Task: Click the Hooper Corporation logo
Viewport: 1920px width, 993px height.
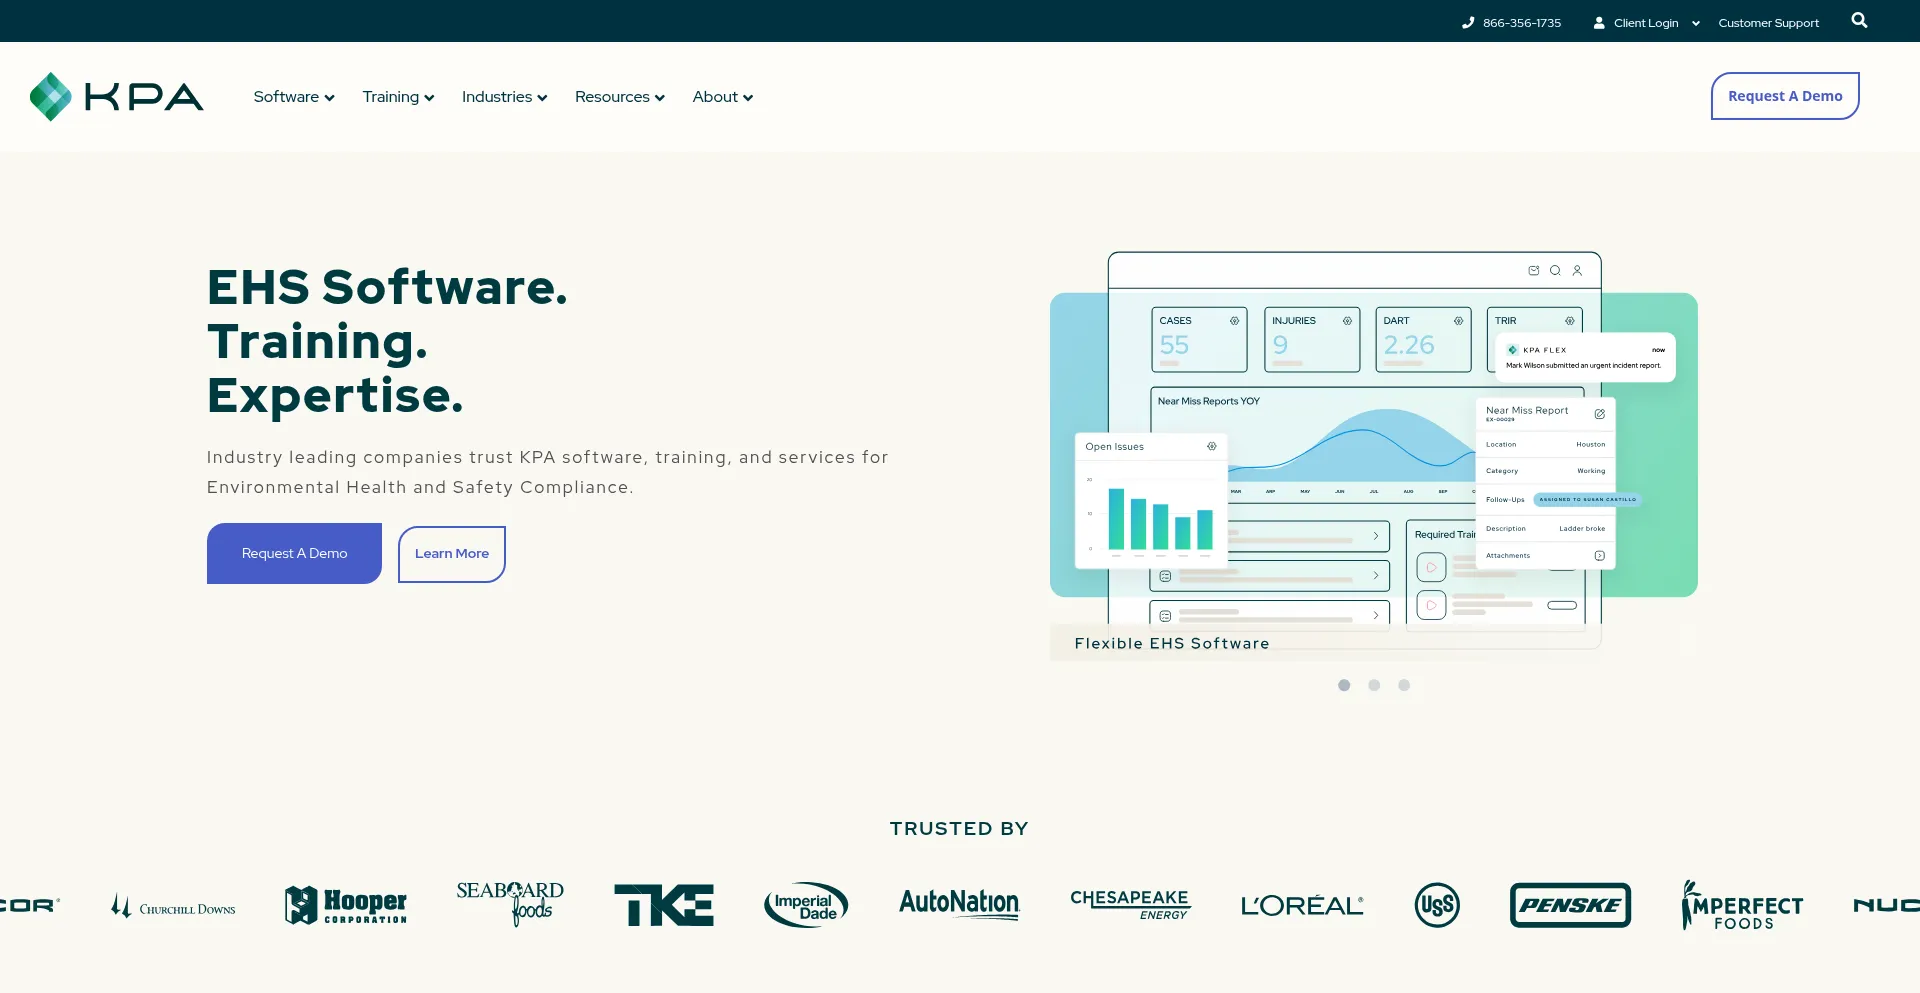Action: tap(346, 905)
